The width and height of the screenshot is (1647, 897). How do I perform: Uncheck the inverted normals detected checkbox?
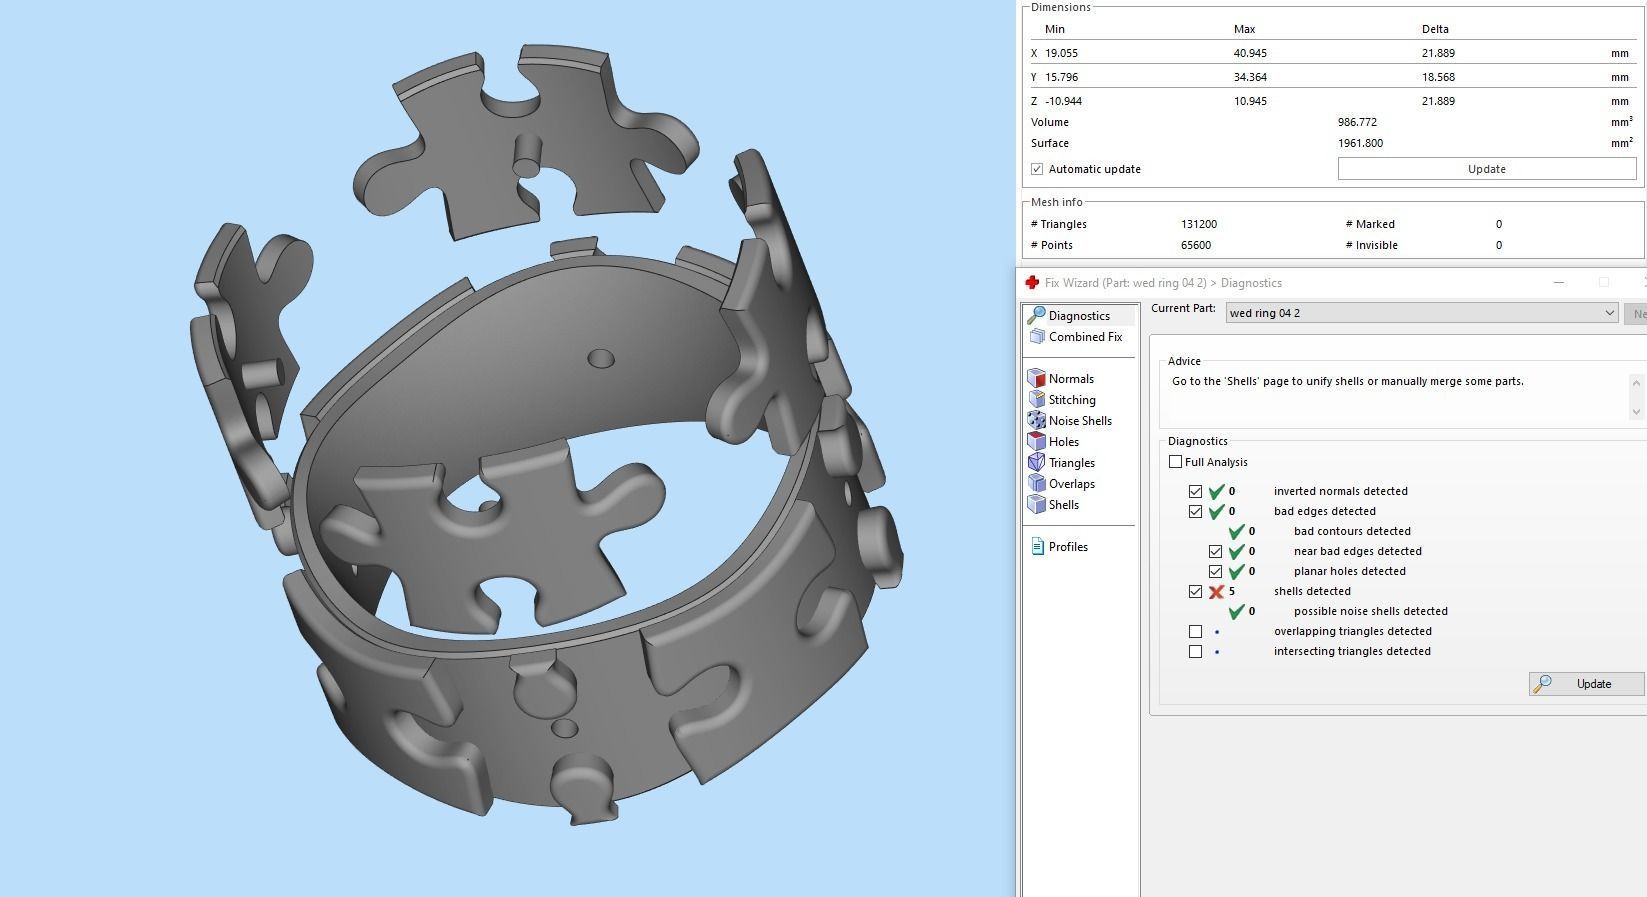(x=1195, y=492)
